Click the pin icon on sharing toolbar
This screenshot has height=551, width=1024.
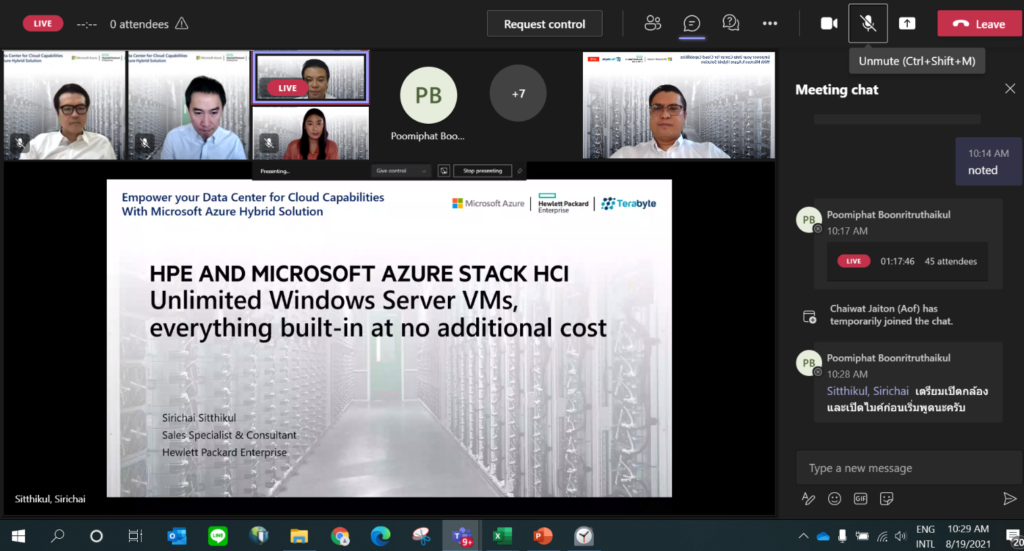[520, 171]
